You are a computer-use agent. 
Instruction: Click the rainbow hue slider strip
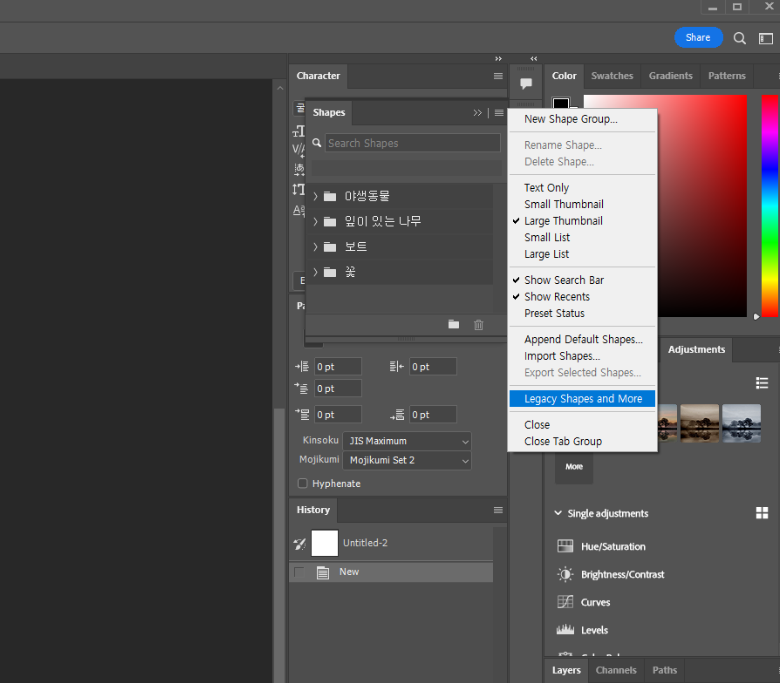click(x=769, y=205)
